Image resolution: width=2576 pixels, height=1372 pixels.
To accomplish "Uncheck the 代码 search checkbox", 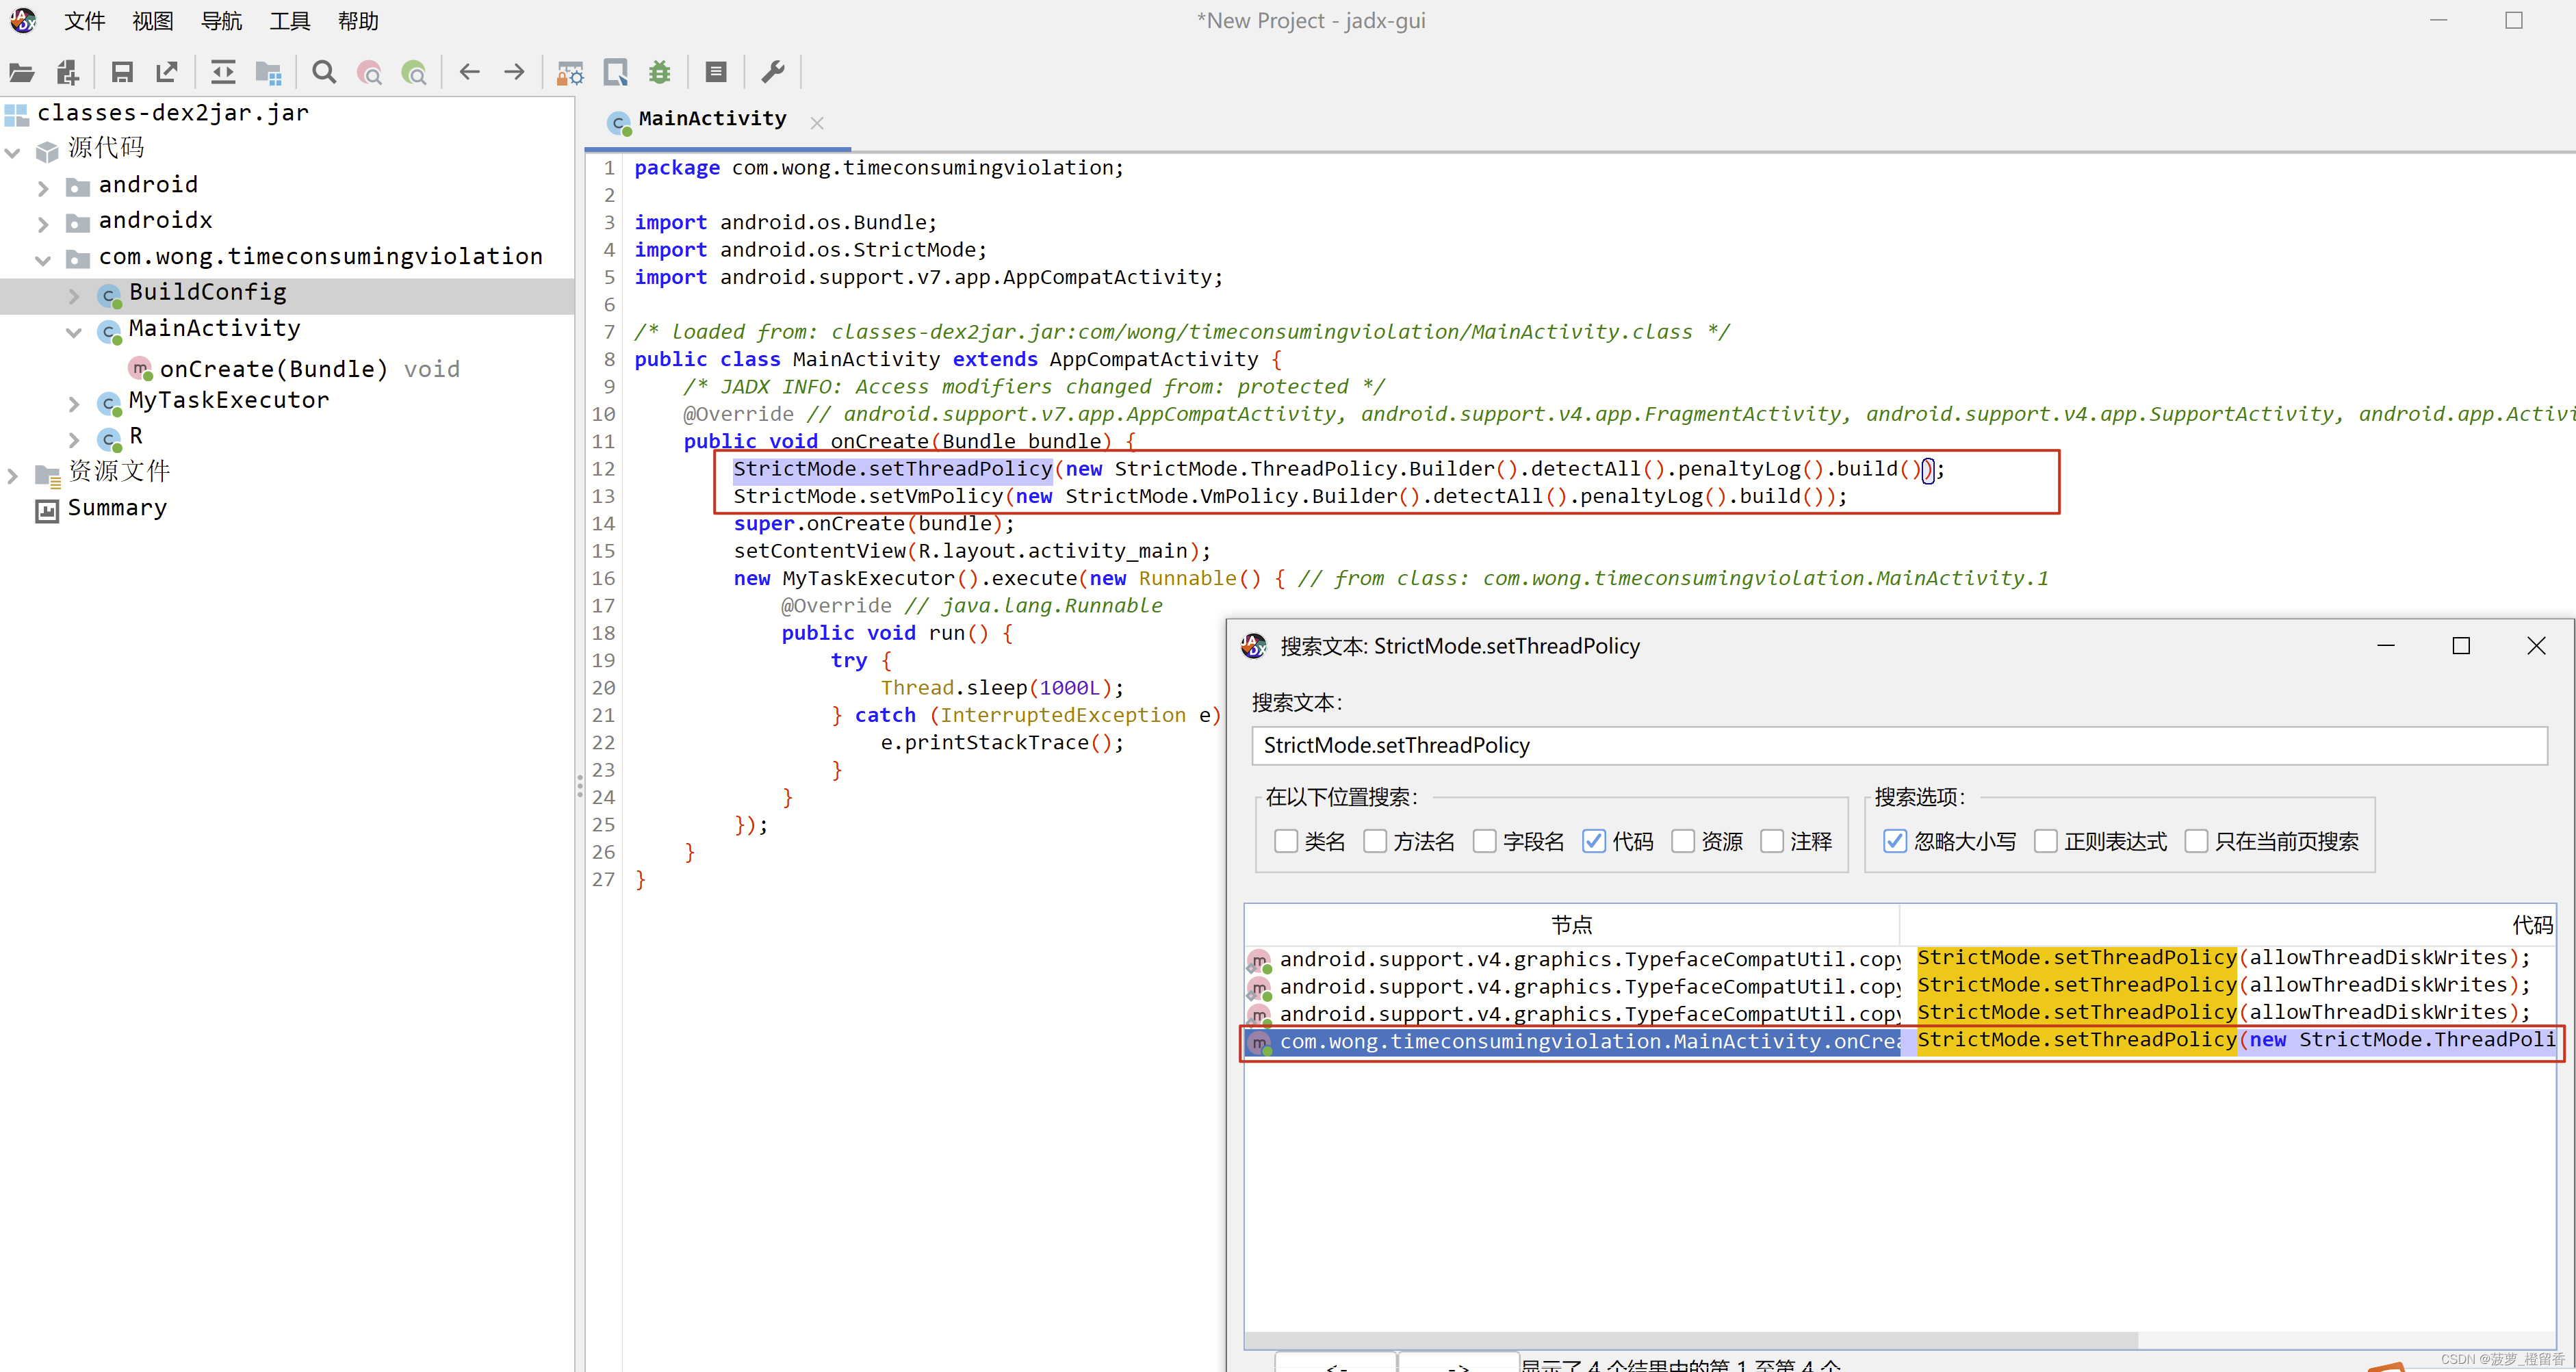I will point(1594,841).
